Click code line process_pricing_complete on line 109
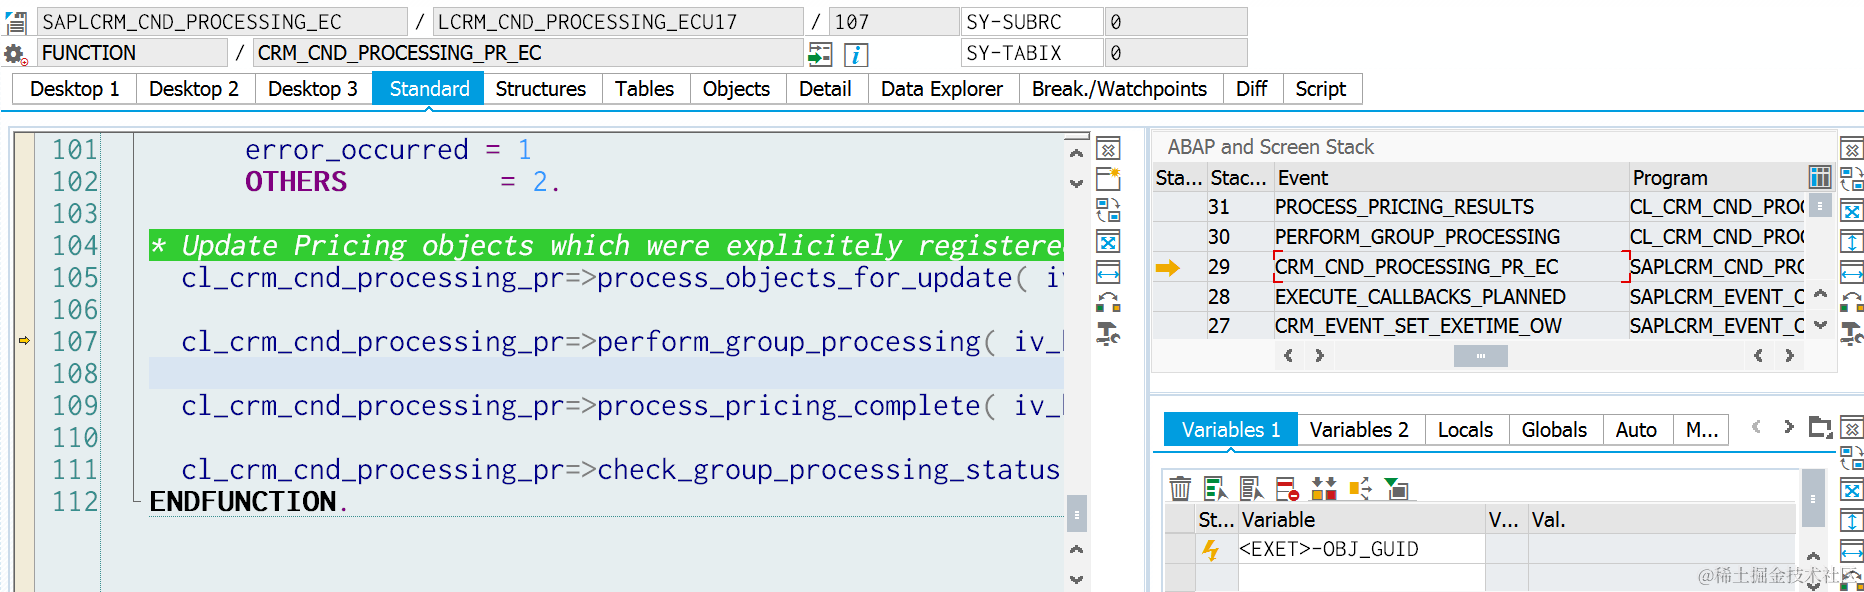 point(622,405)
